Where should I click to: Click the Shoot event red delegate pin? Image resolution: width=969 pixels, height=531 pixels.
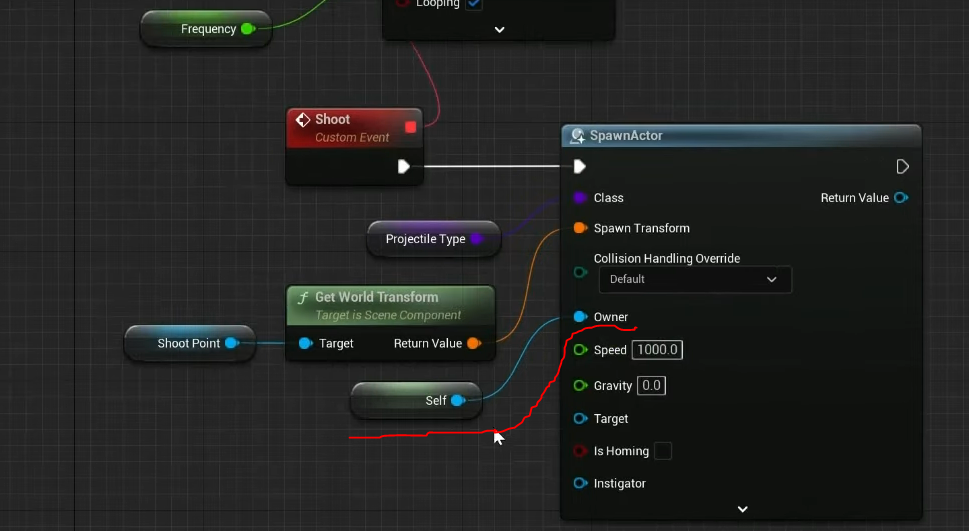tap(410, 126)
